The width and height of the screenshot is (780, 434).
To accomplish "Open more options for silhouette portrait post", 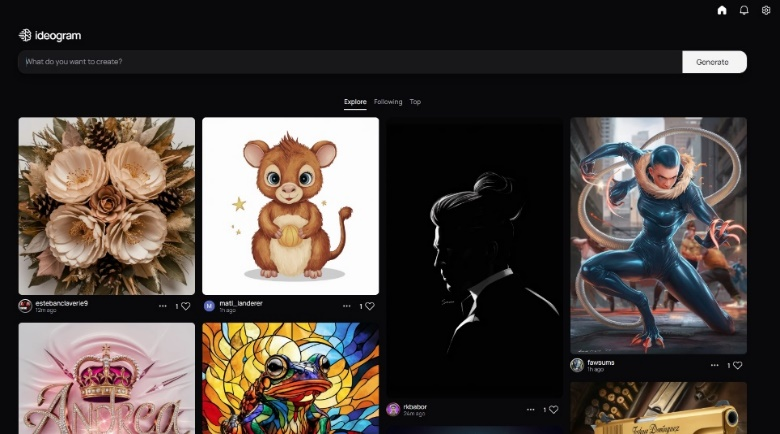I will point(530,409).
